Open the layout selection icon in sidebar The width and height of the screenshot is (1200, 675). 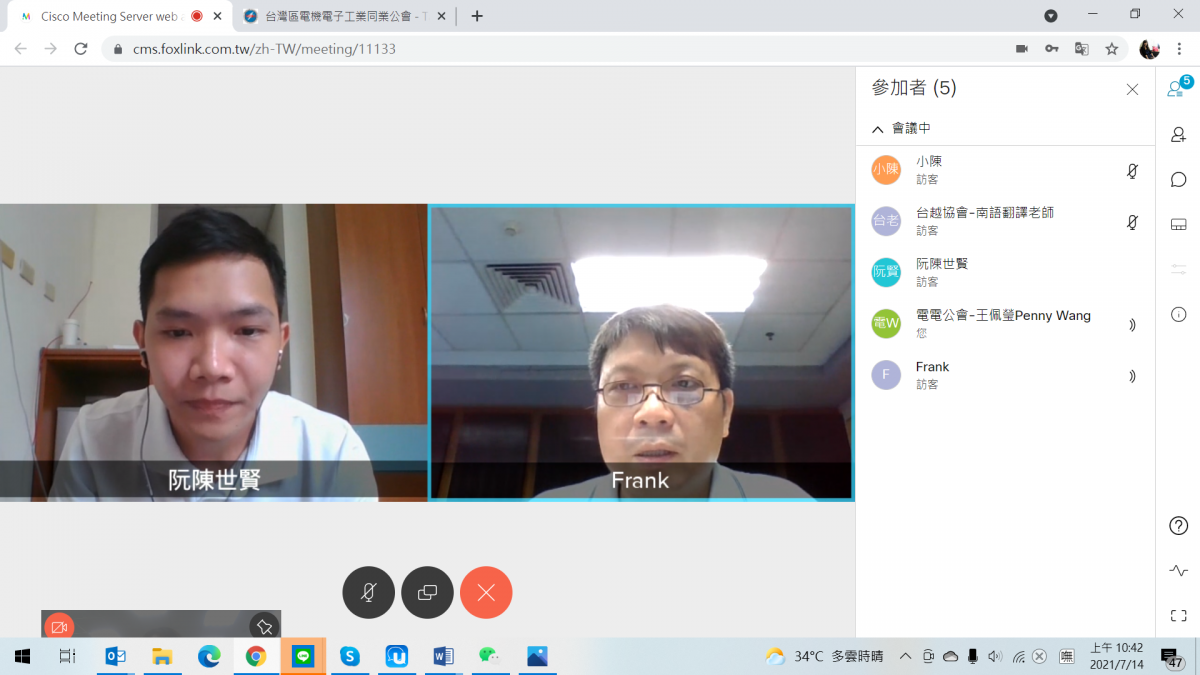[x=1178, y=224]
